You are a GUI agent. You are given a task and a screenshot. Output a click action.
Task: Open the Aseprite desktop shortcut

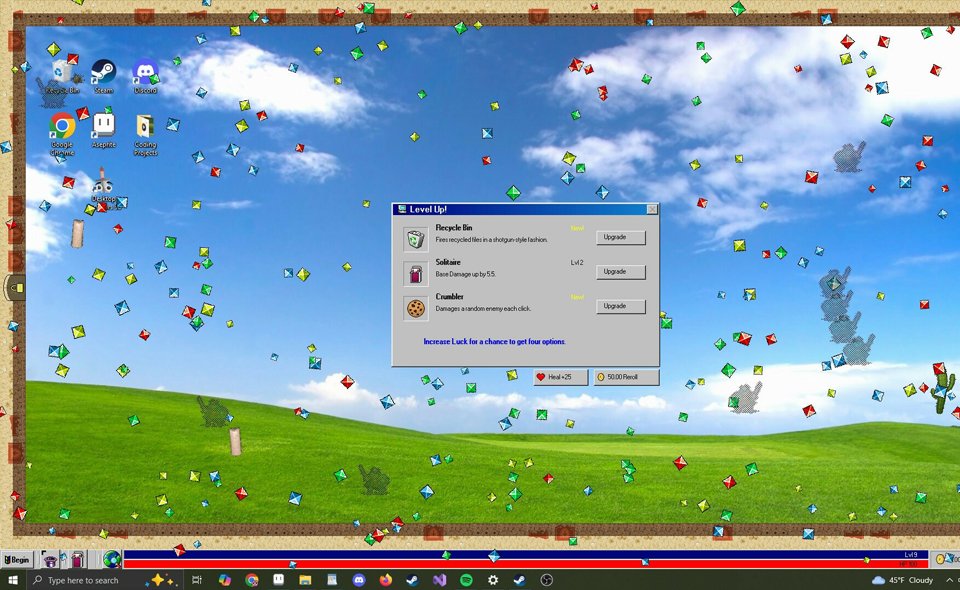click(103, 130)
